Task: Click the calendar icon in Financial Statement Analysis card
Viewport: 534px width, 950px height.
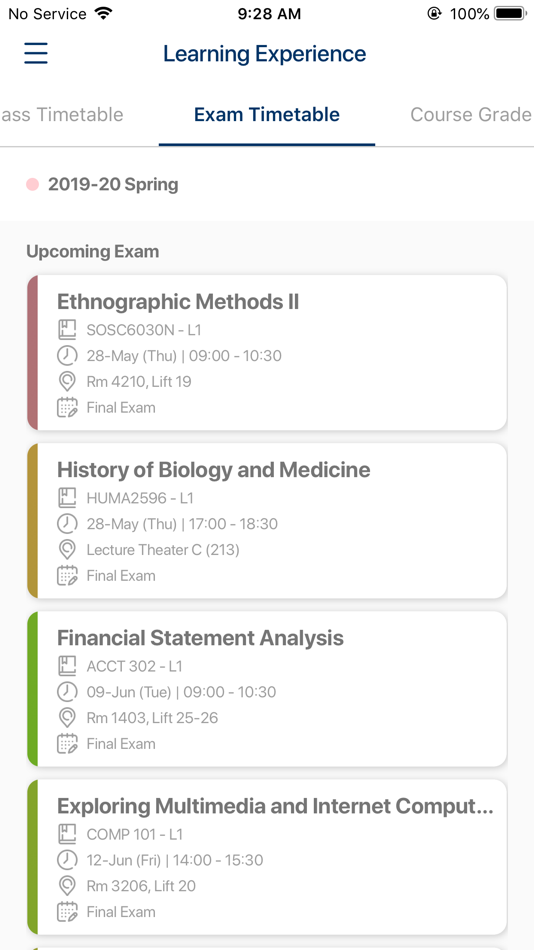Action: (x=67, y=743)
